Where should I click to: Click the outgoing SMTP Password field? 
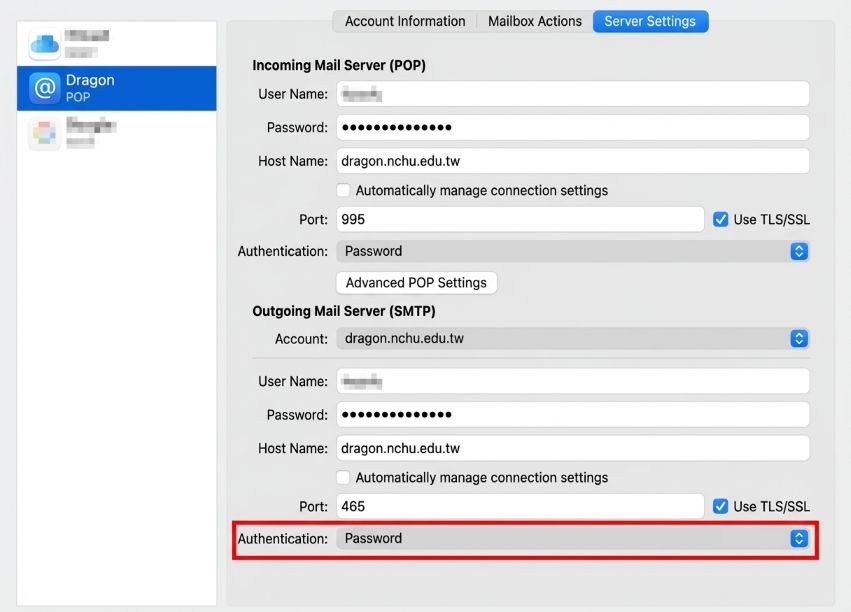pos(573,415)
